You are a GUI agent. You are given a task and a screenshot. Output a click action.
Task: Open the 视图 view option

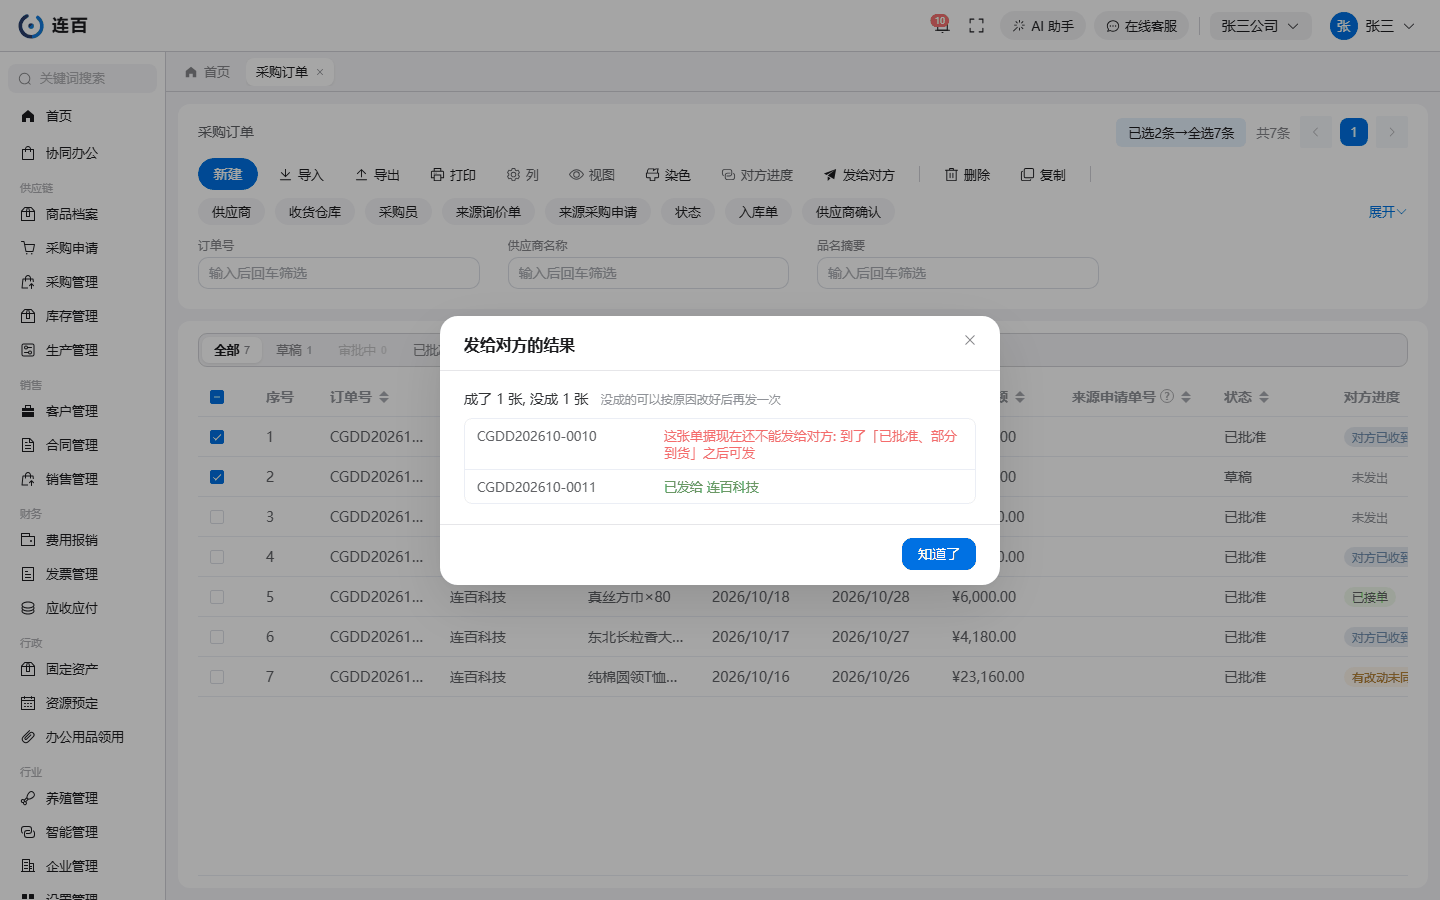click(592, 175)
